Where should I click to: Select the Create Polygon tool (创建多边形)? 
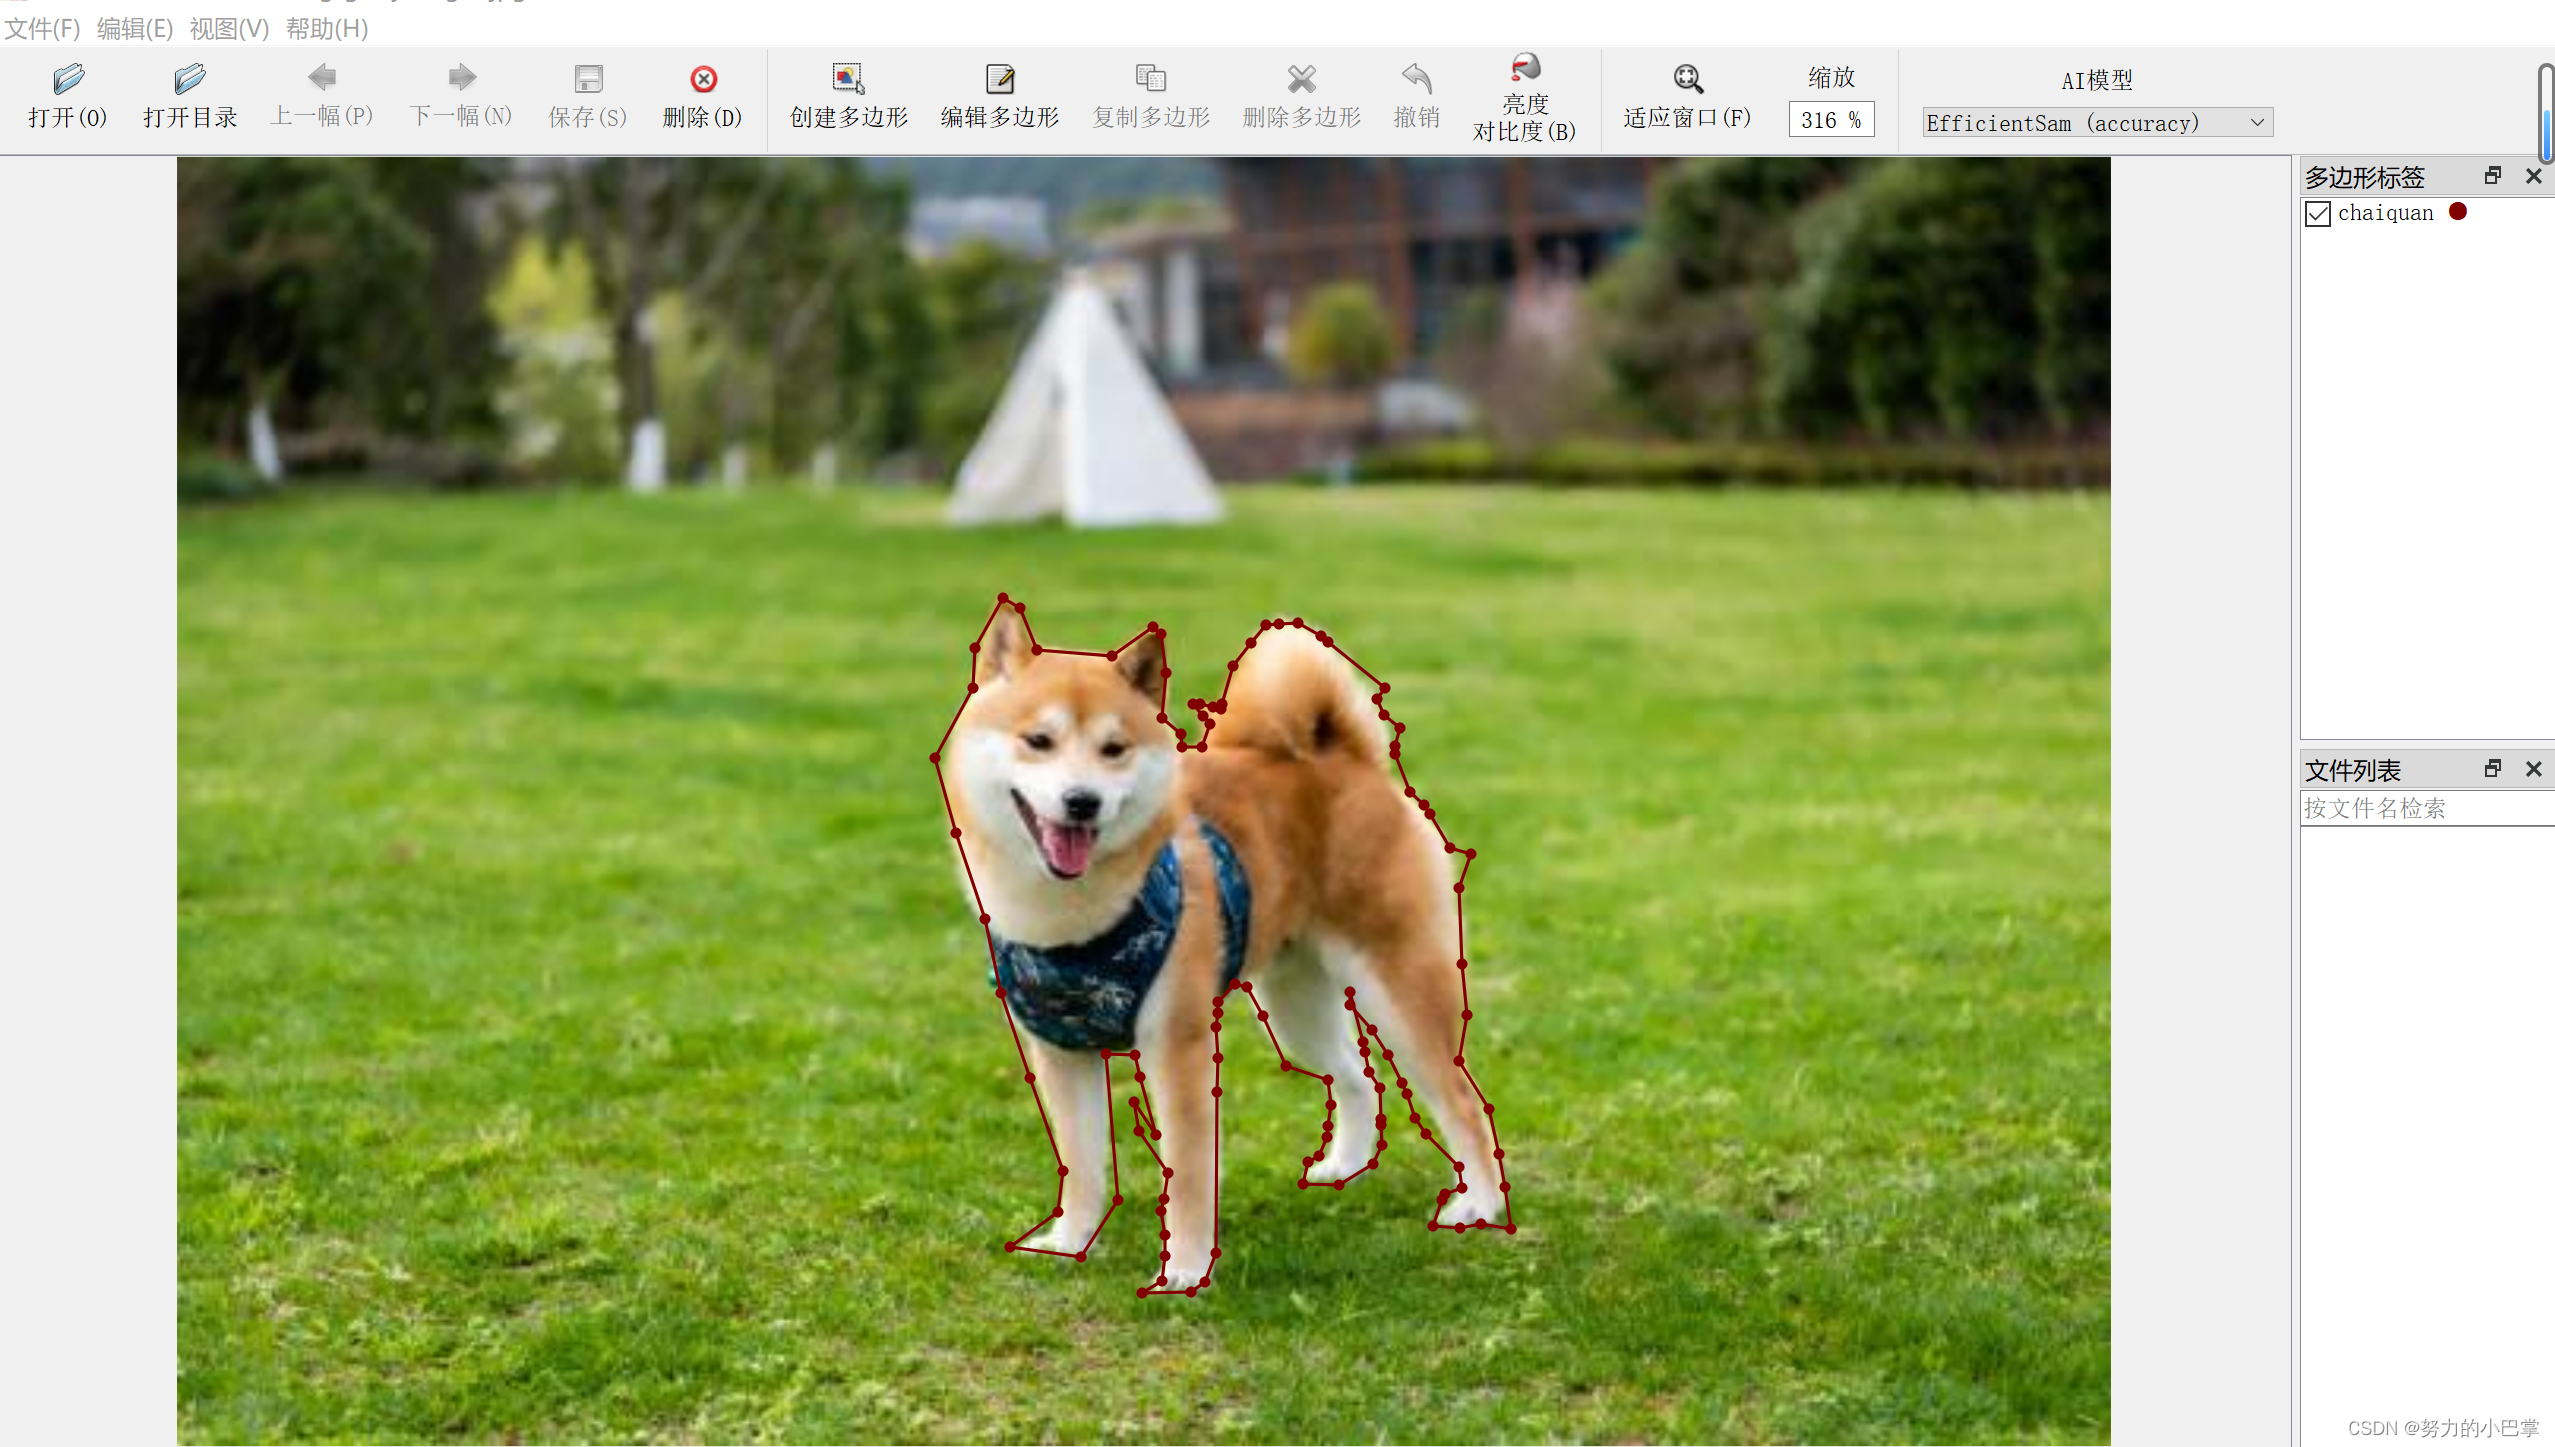click(848, 80)
